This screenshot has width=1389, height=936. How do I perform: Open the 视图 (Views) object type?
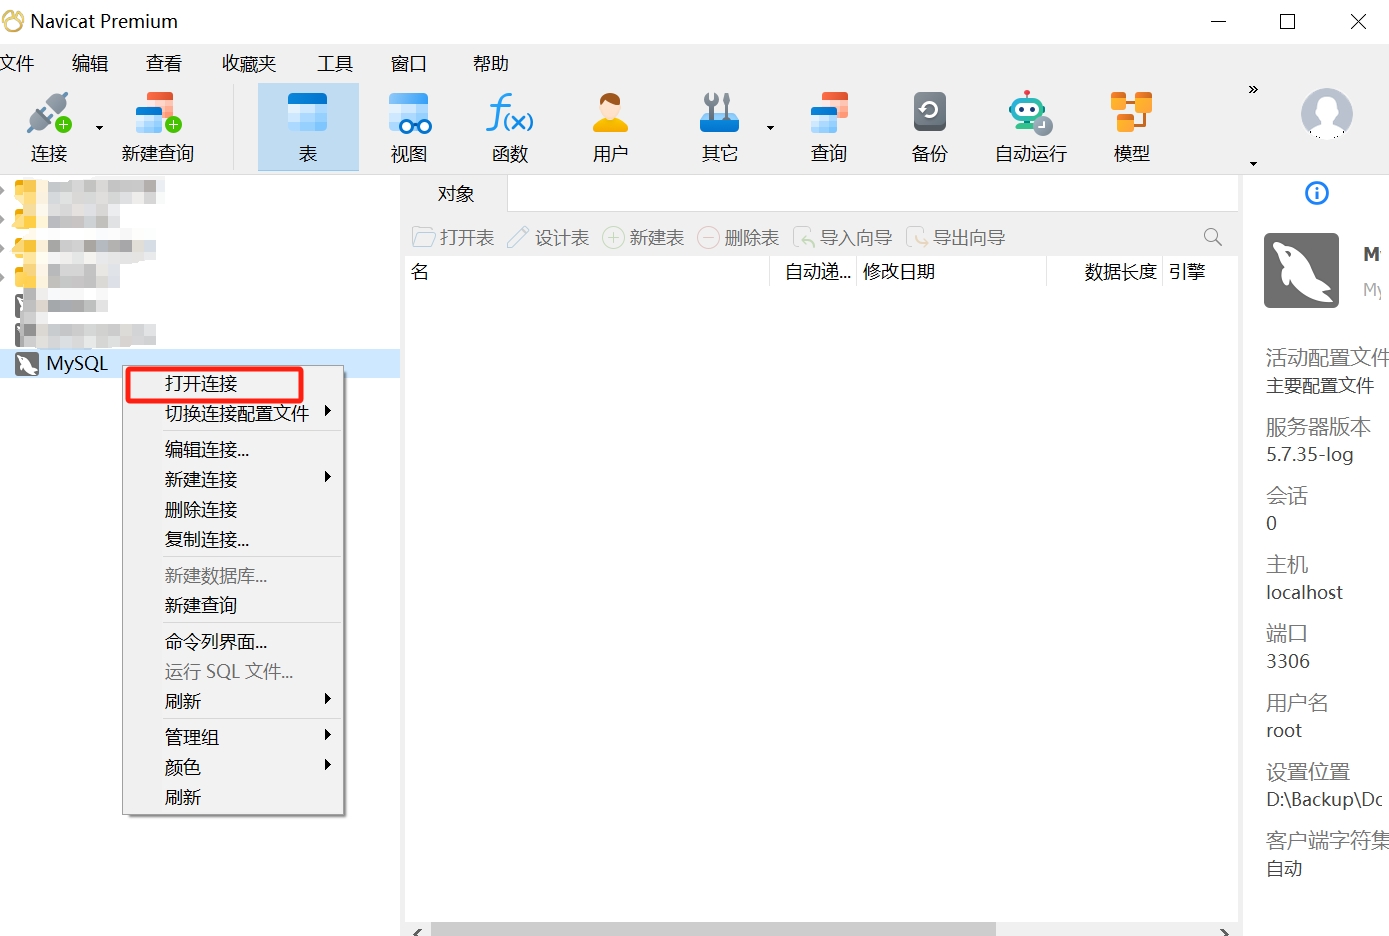408,123
